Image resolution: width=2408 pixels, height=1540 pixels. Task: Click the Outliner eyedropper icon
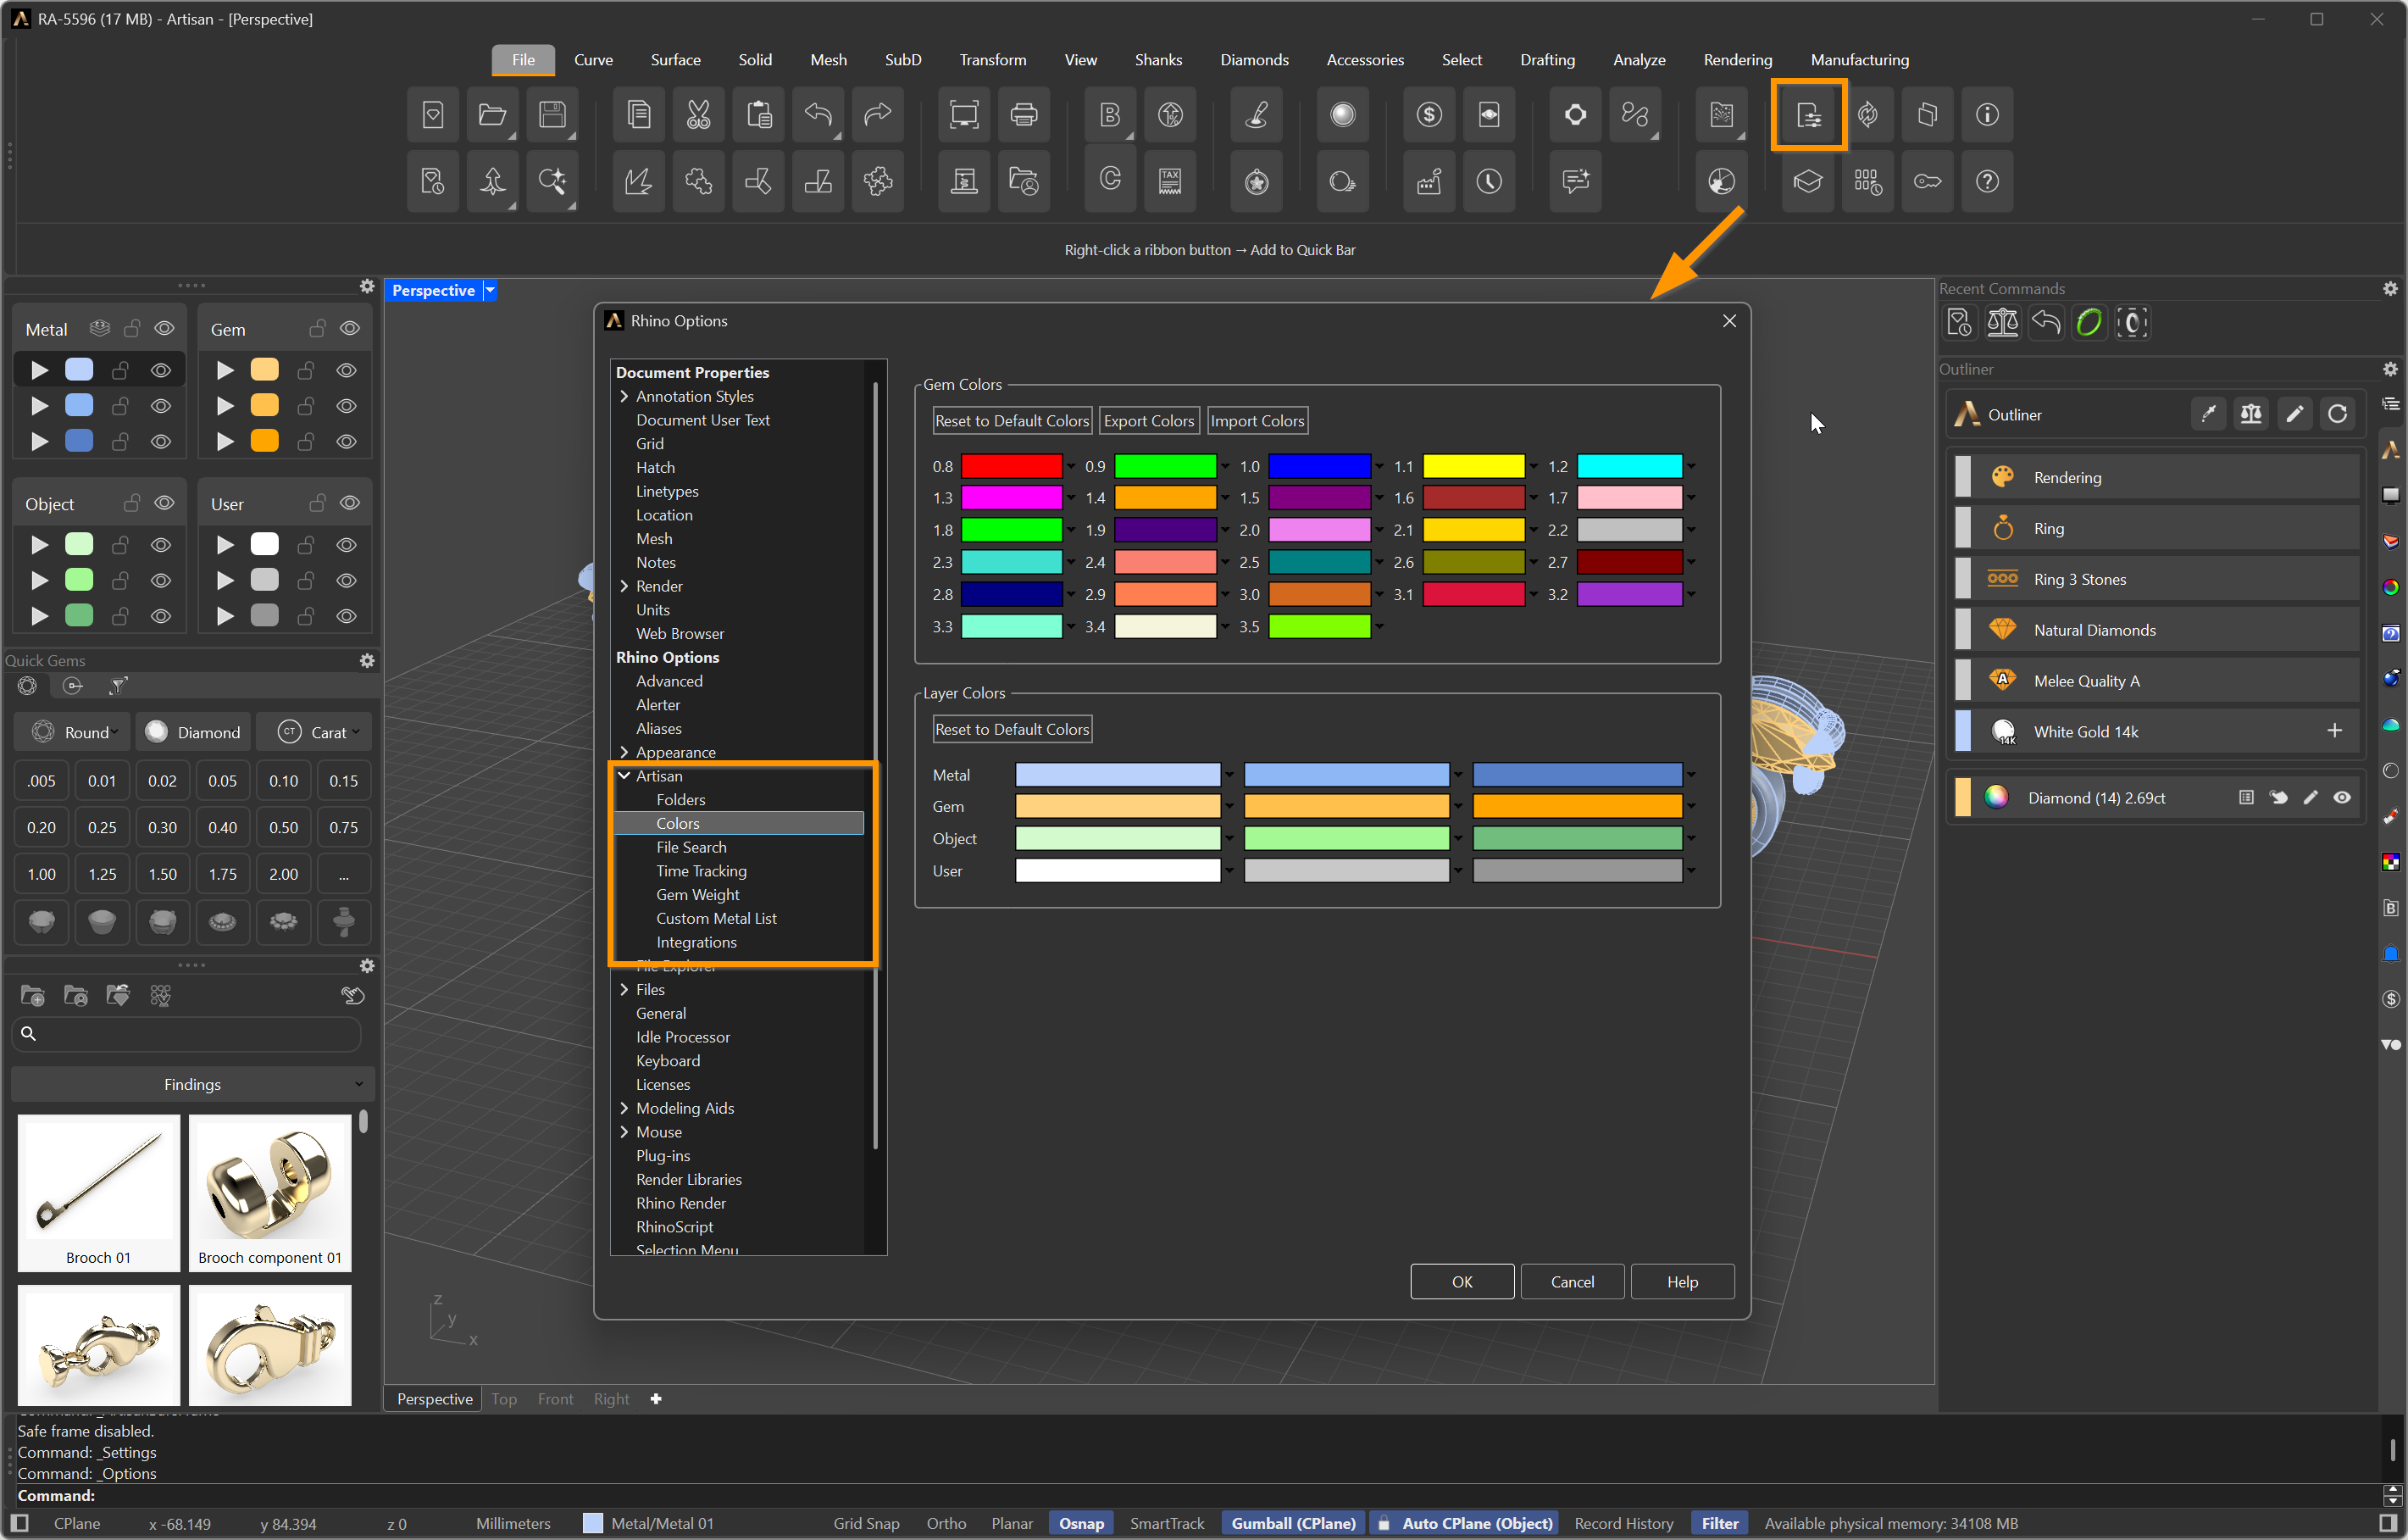(x=2208, y=414)
